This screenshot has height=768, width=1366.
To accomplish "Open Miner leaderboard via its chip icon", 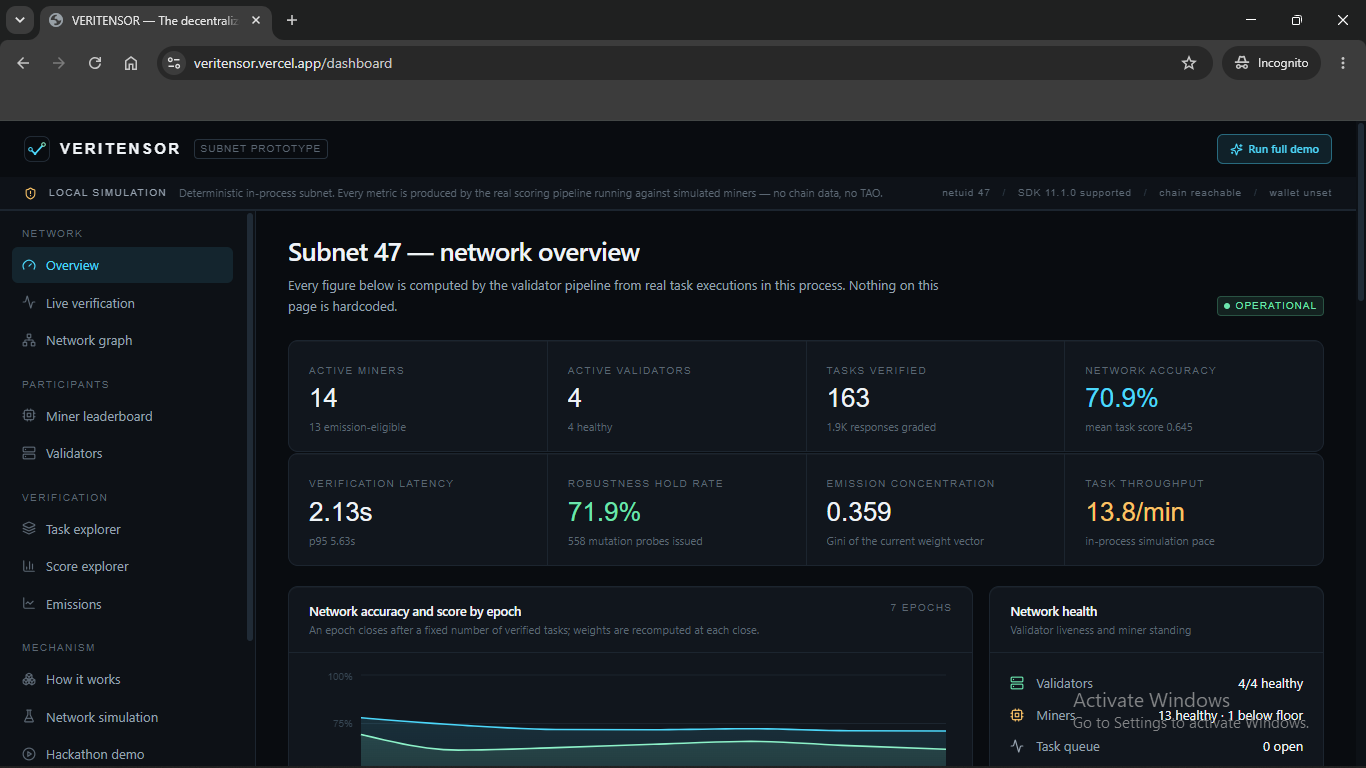I will coord(29,416).
